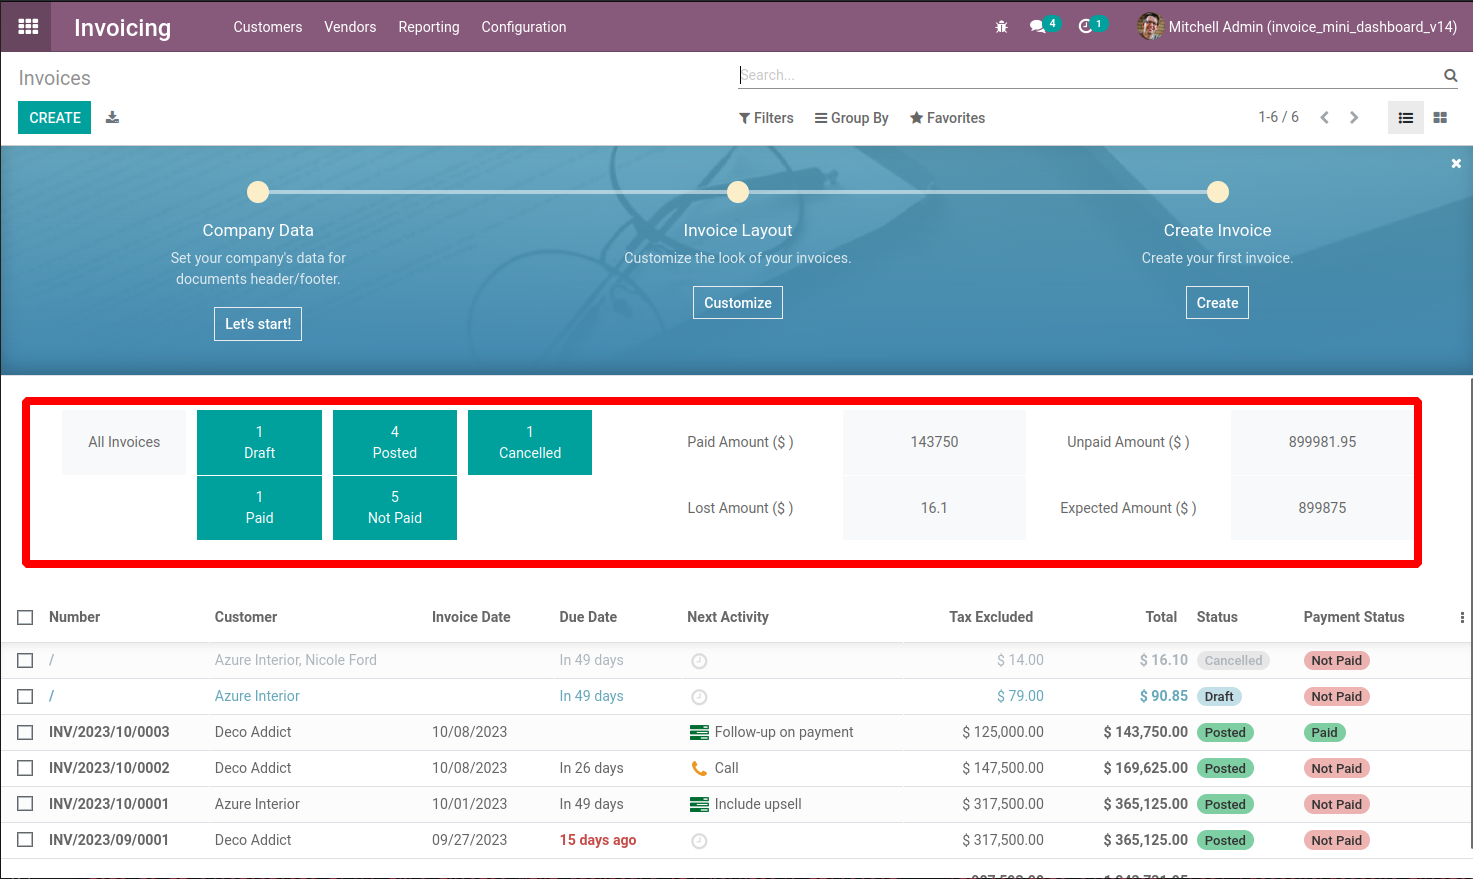Open the activities clock icon
Screen dimensions: 1473x879
tap(1085, 27)
